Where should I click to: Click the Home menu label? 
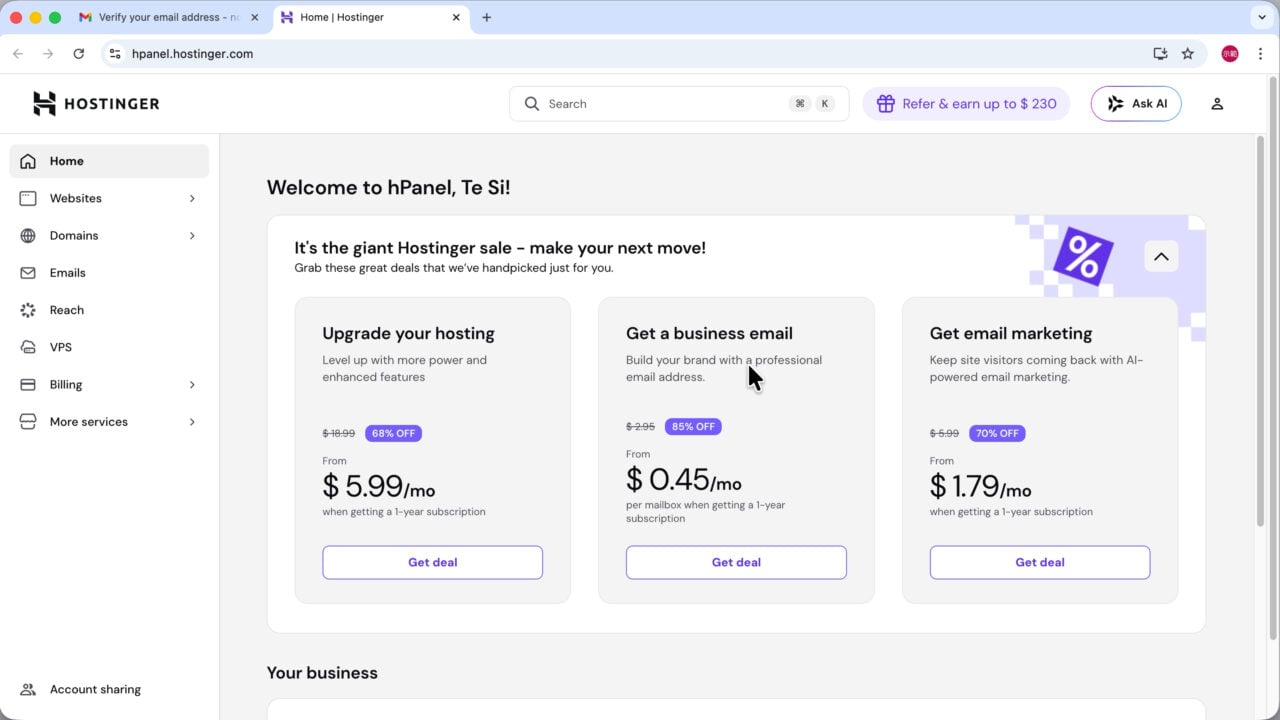67,161
